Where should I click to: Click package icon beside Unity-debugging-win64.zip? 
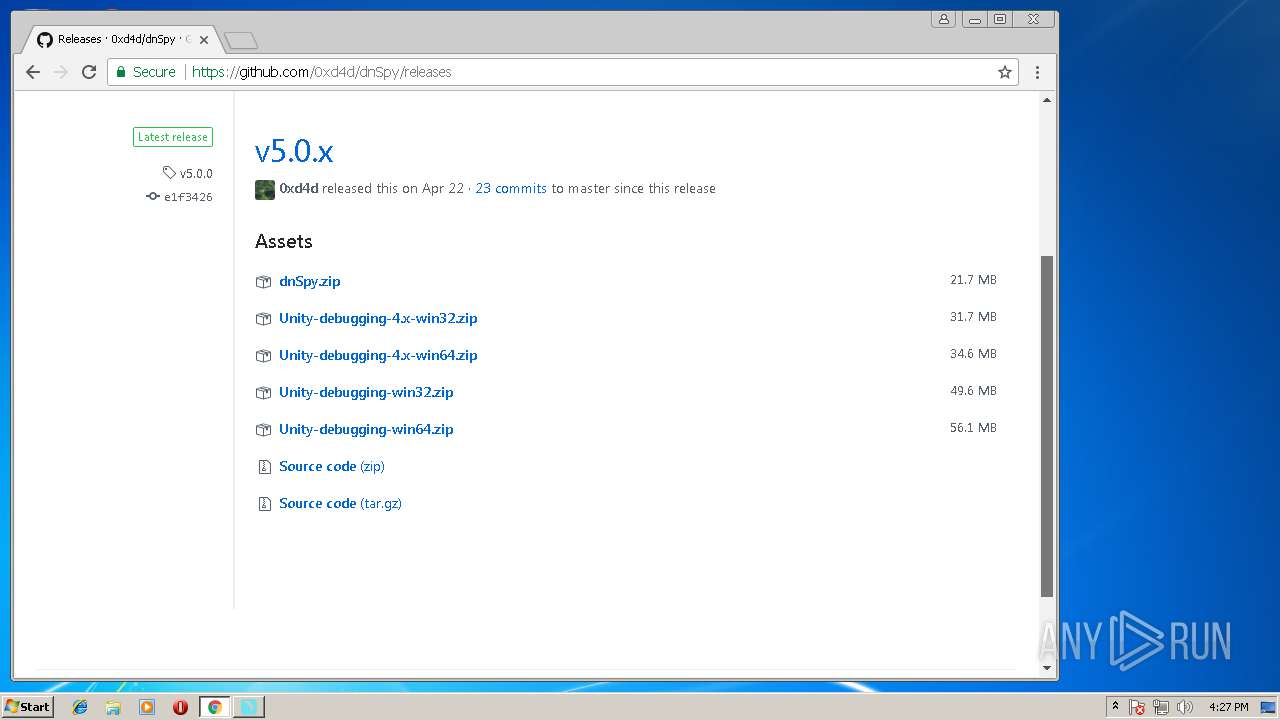click(x=263, y=430)
